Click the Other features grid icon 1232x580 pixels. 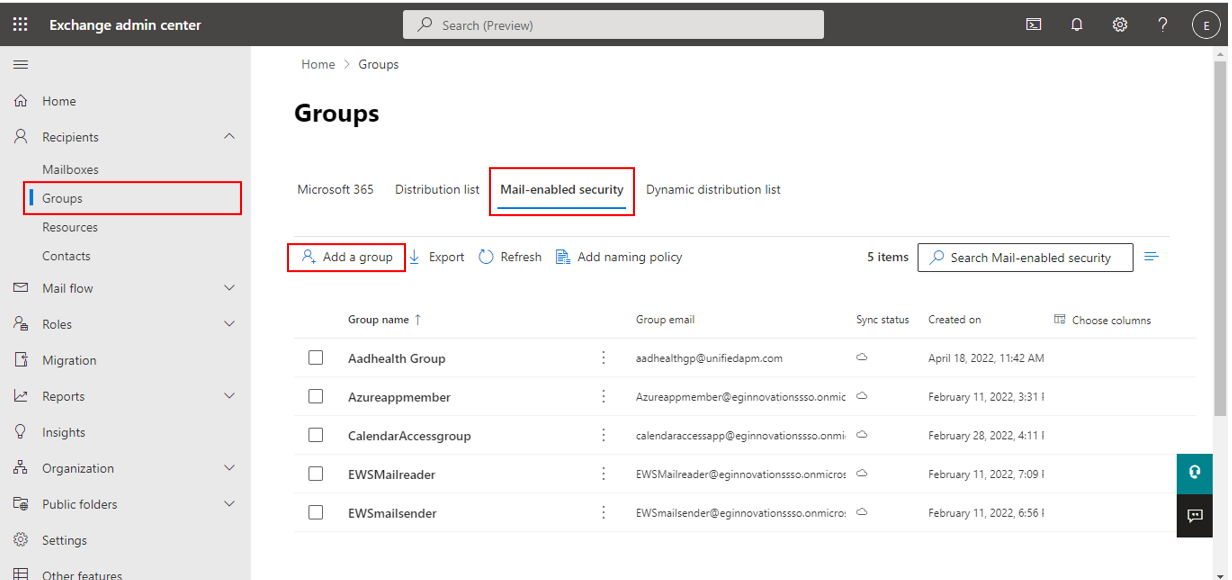(20, 575)
